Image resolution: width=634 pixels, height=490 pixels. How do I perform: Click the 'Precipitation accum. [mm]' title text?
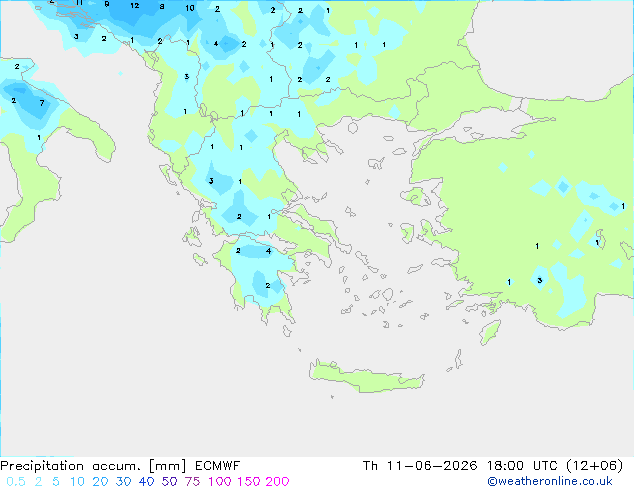pyautogui.click(x=93, y=466)
